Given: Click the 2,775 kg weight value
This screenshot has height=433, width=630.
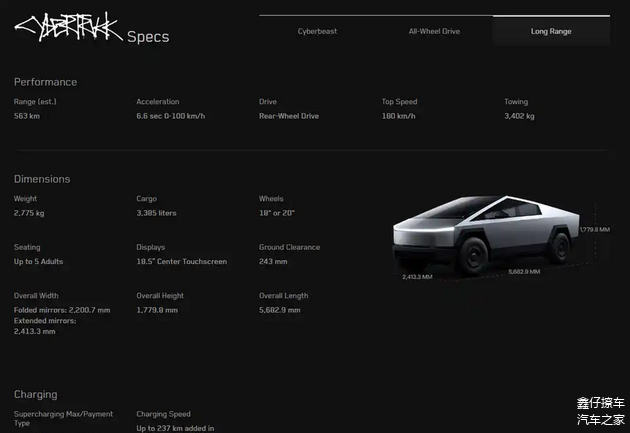Looking at the screenshot, I should tap(28, 213).
